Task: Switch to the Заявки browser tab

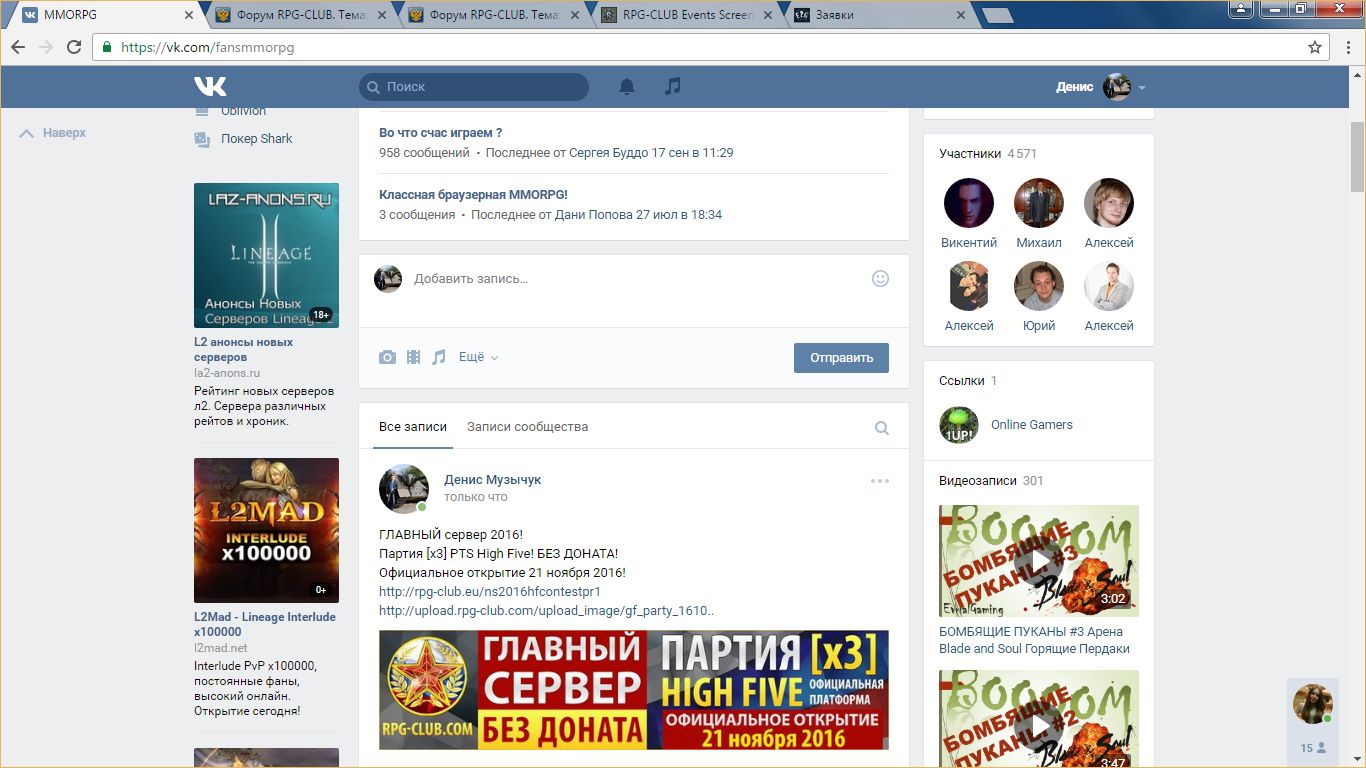Action: point(880,15)
